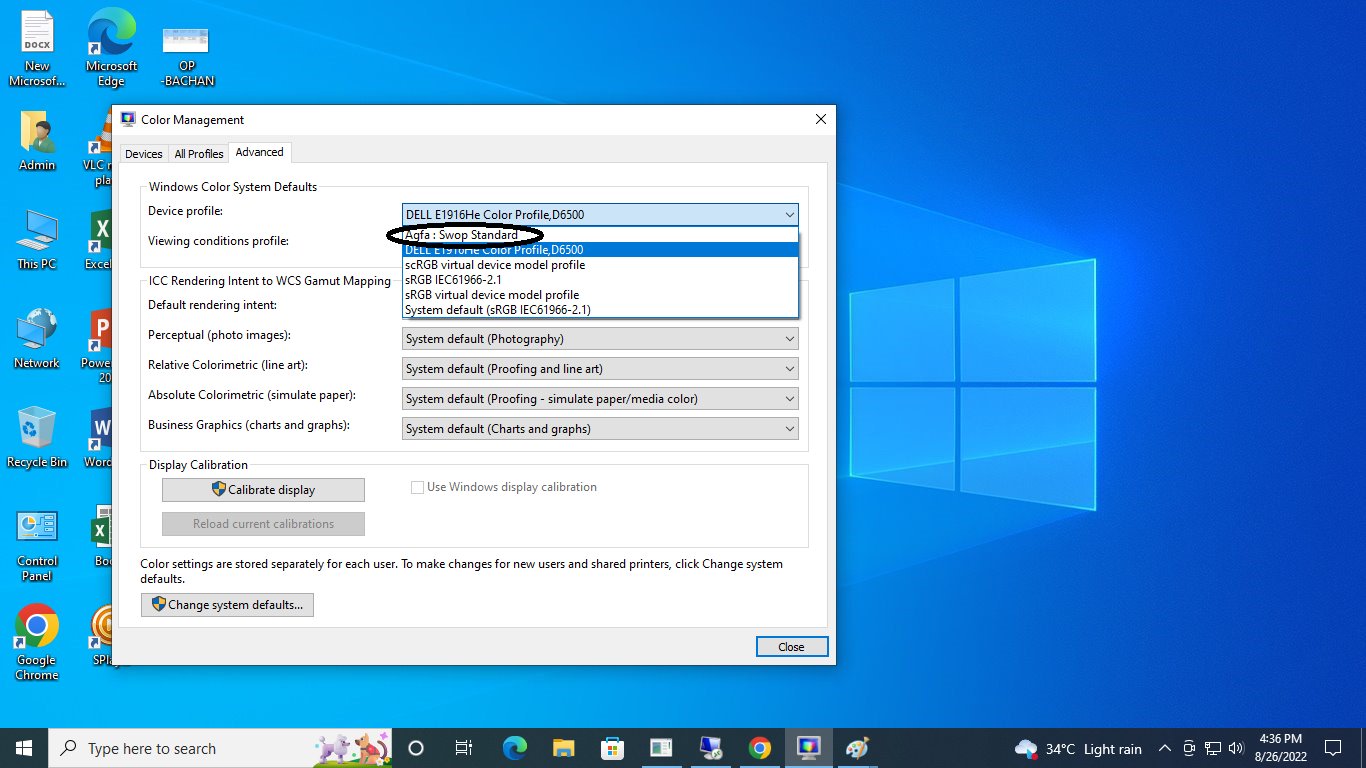Open Task View on the taskbar
Image resolution: width=1366 pixels, height=768 pixels.
click(464, 748)
